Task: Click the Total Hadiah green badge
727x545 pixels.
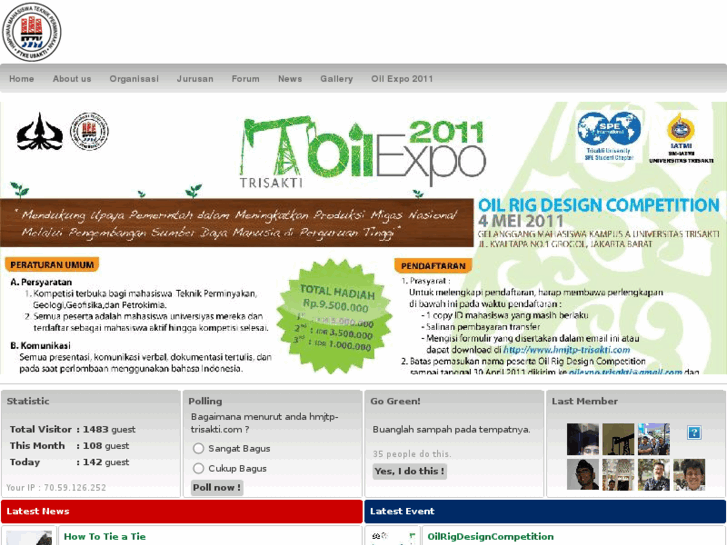Action: point(334,317)
